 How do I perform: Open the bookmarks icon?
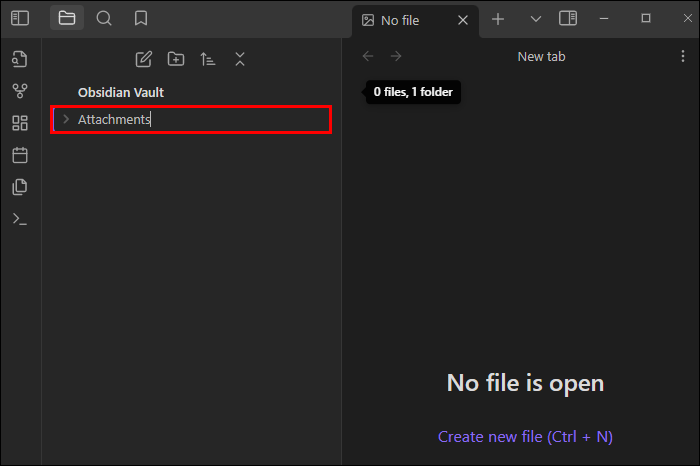[141, 18]
